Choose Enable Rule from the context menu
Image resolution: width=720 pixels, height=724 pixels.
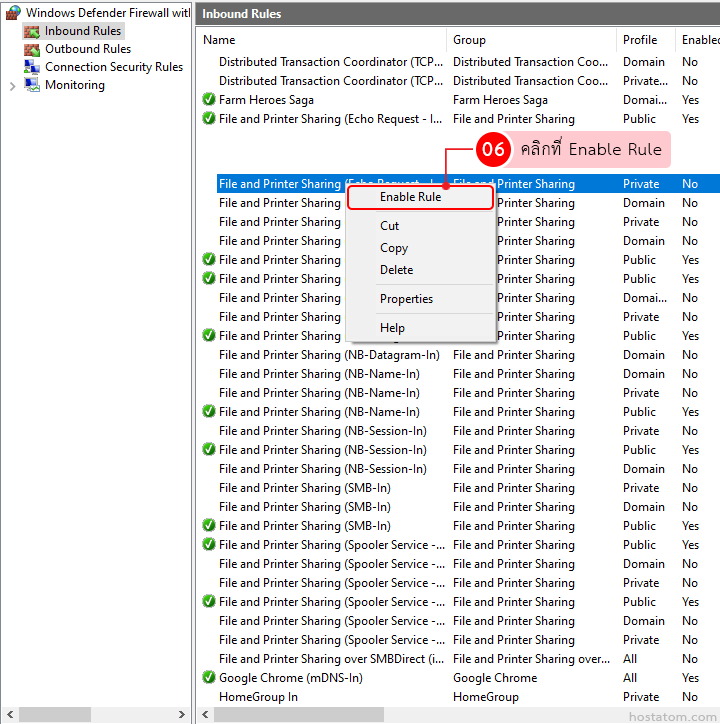coord(410,197)
